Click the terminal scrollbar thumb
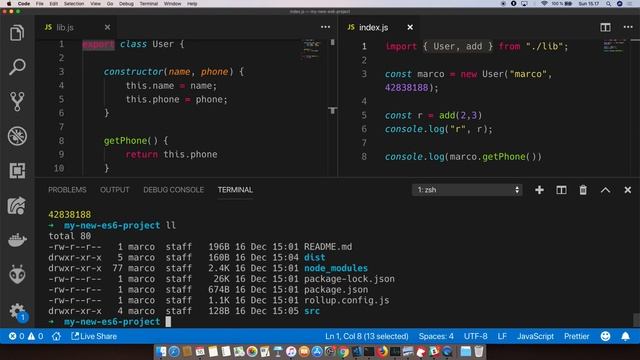 point(636,320)
